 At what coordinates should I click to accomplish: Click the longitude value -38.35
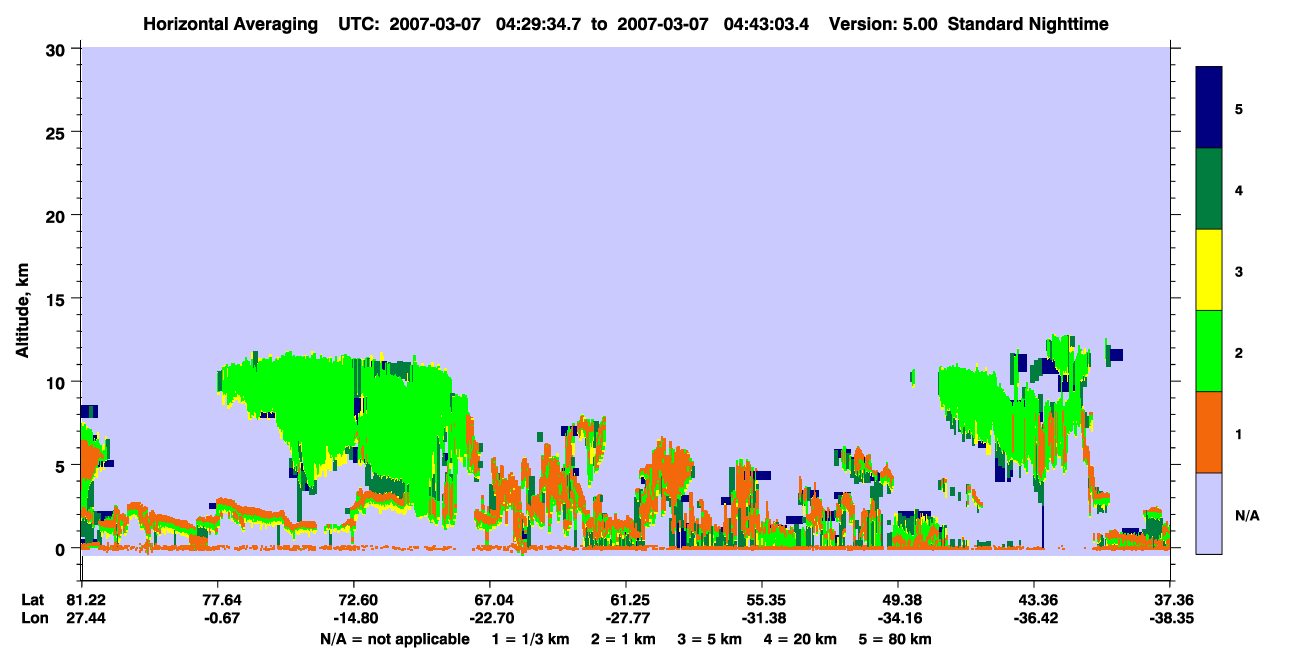1170,619
